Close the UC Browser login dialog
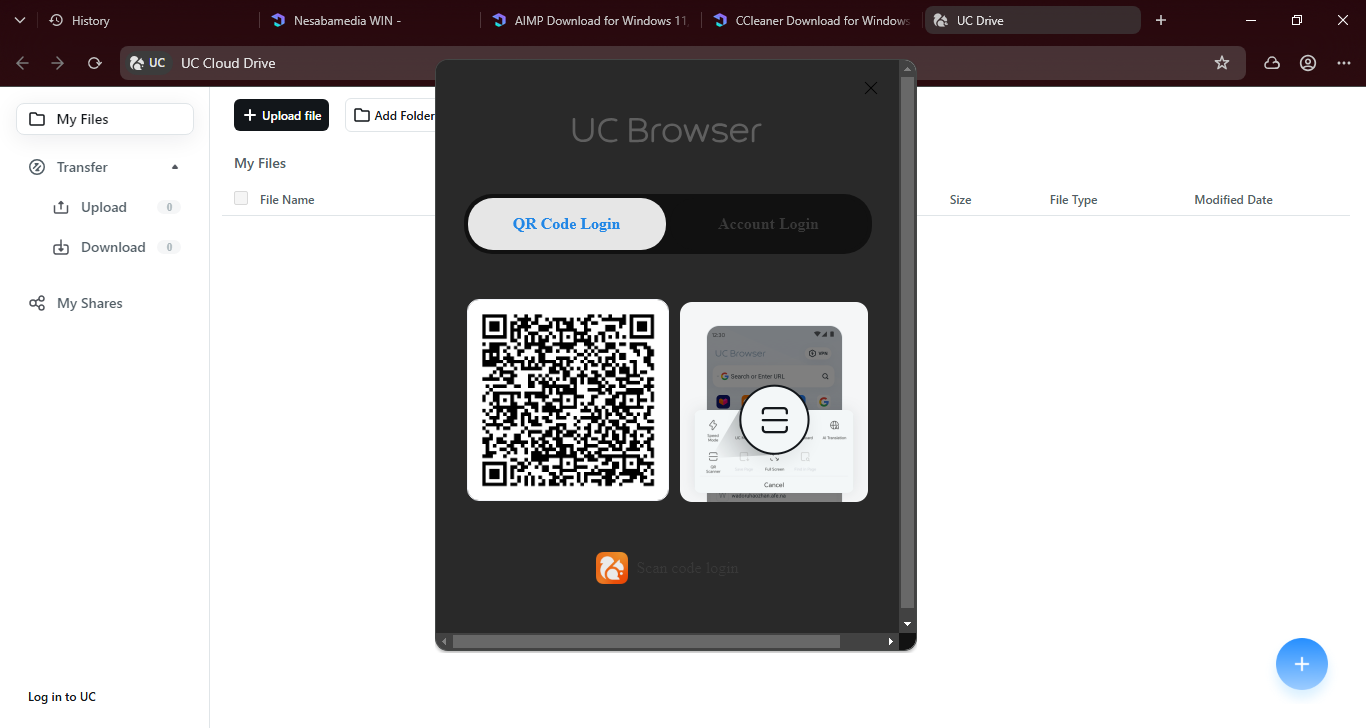 click(870, 88)
